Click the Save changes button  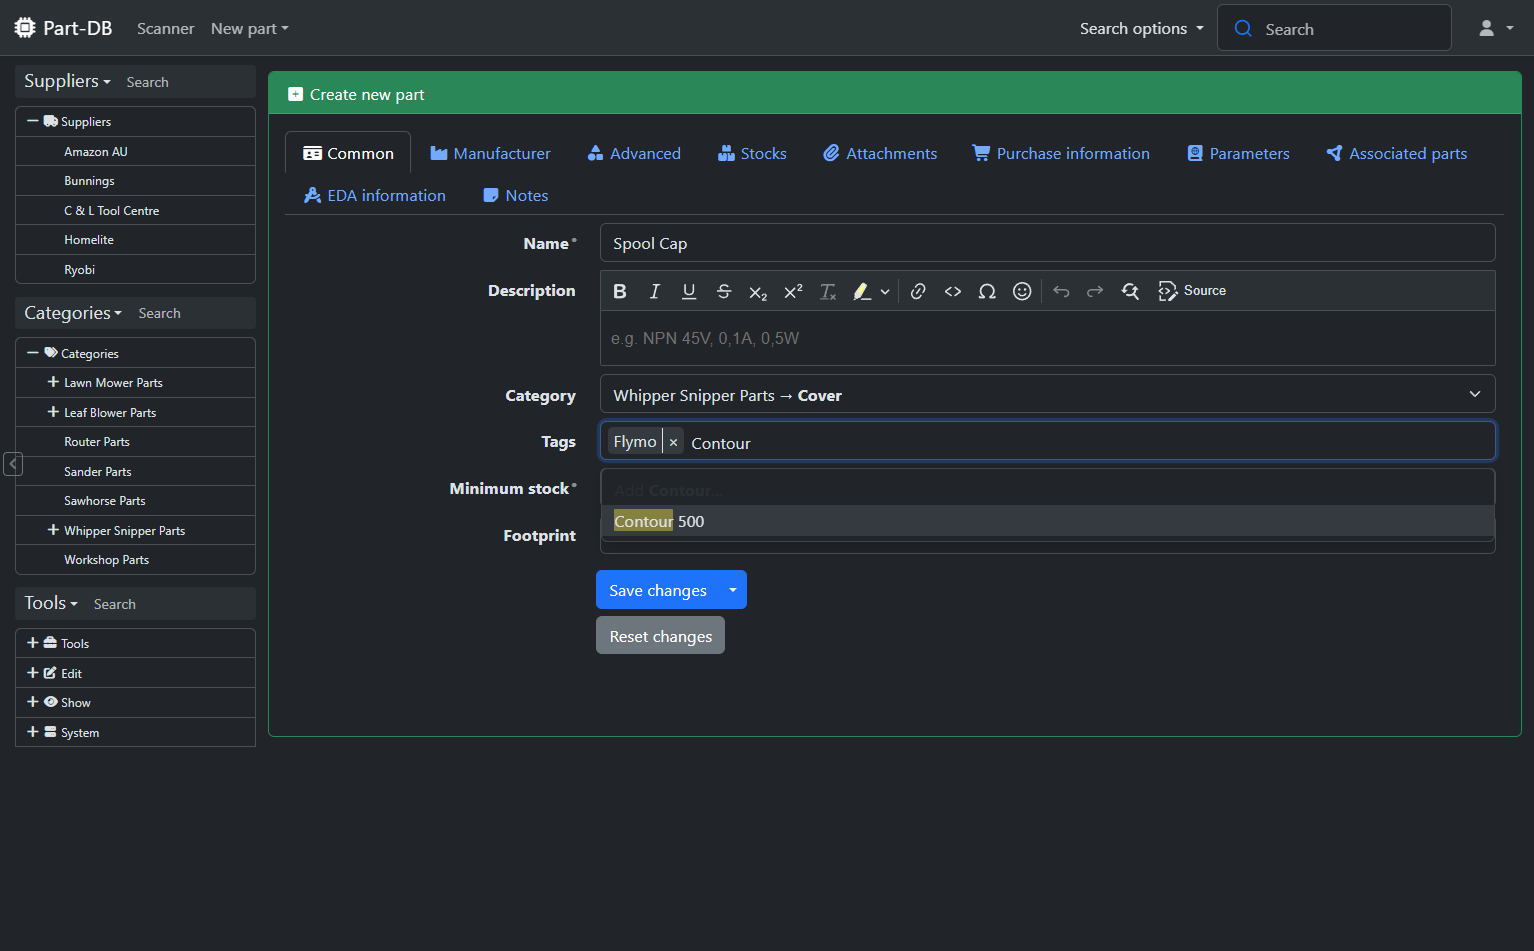point(658,590)
